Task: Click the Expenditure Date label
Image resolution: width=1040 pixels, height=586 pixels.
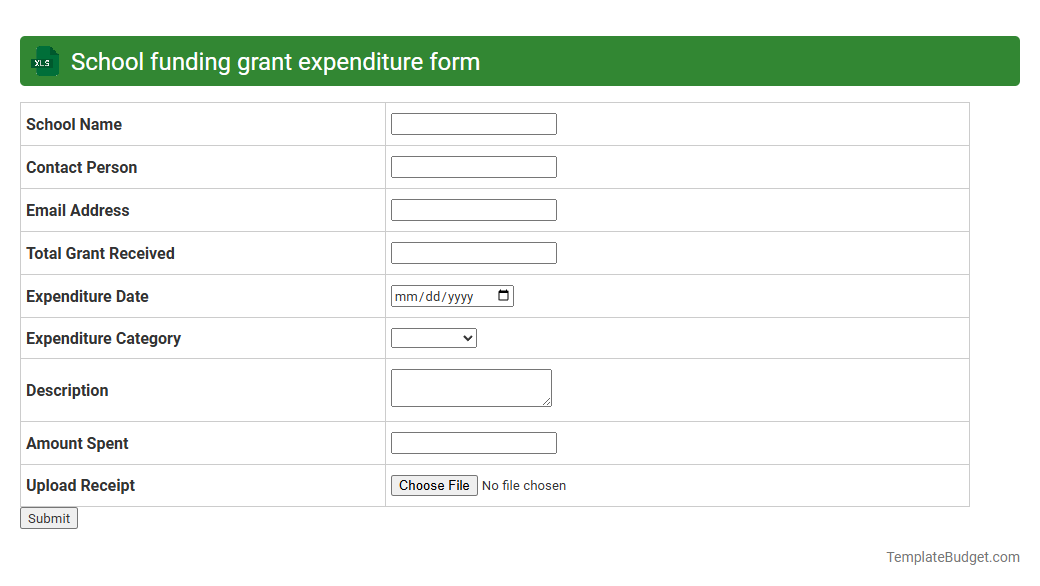Action: pos(87,296)
